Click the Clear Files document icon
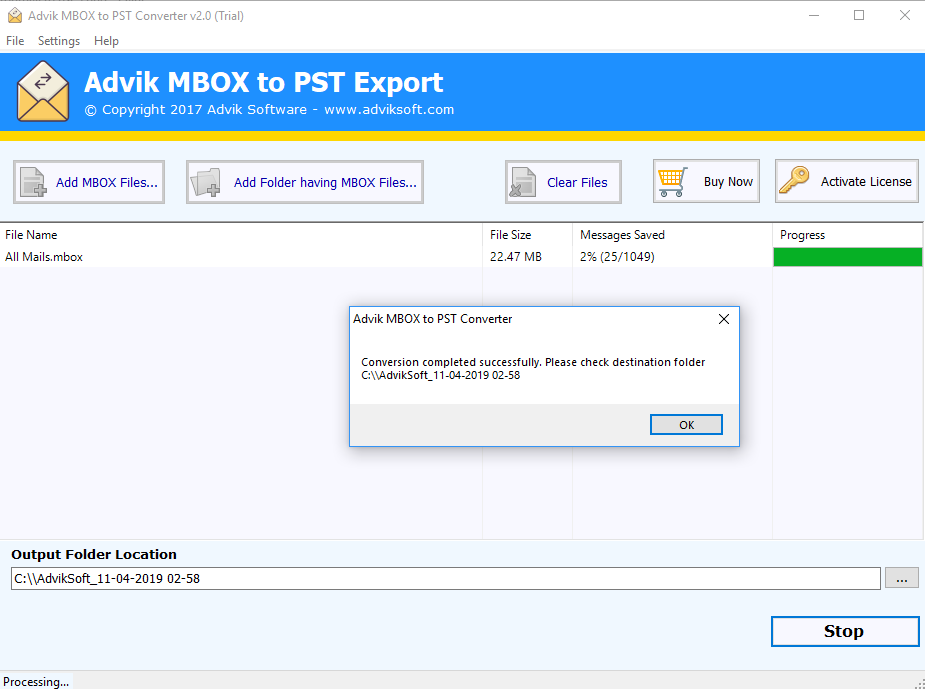 [523, 182]
